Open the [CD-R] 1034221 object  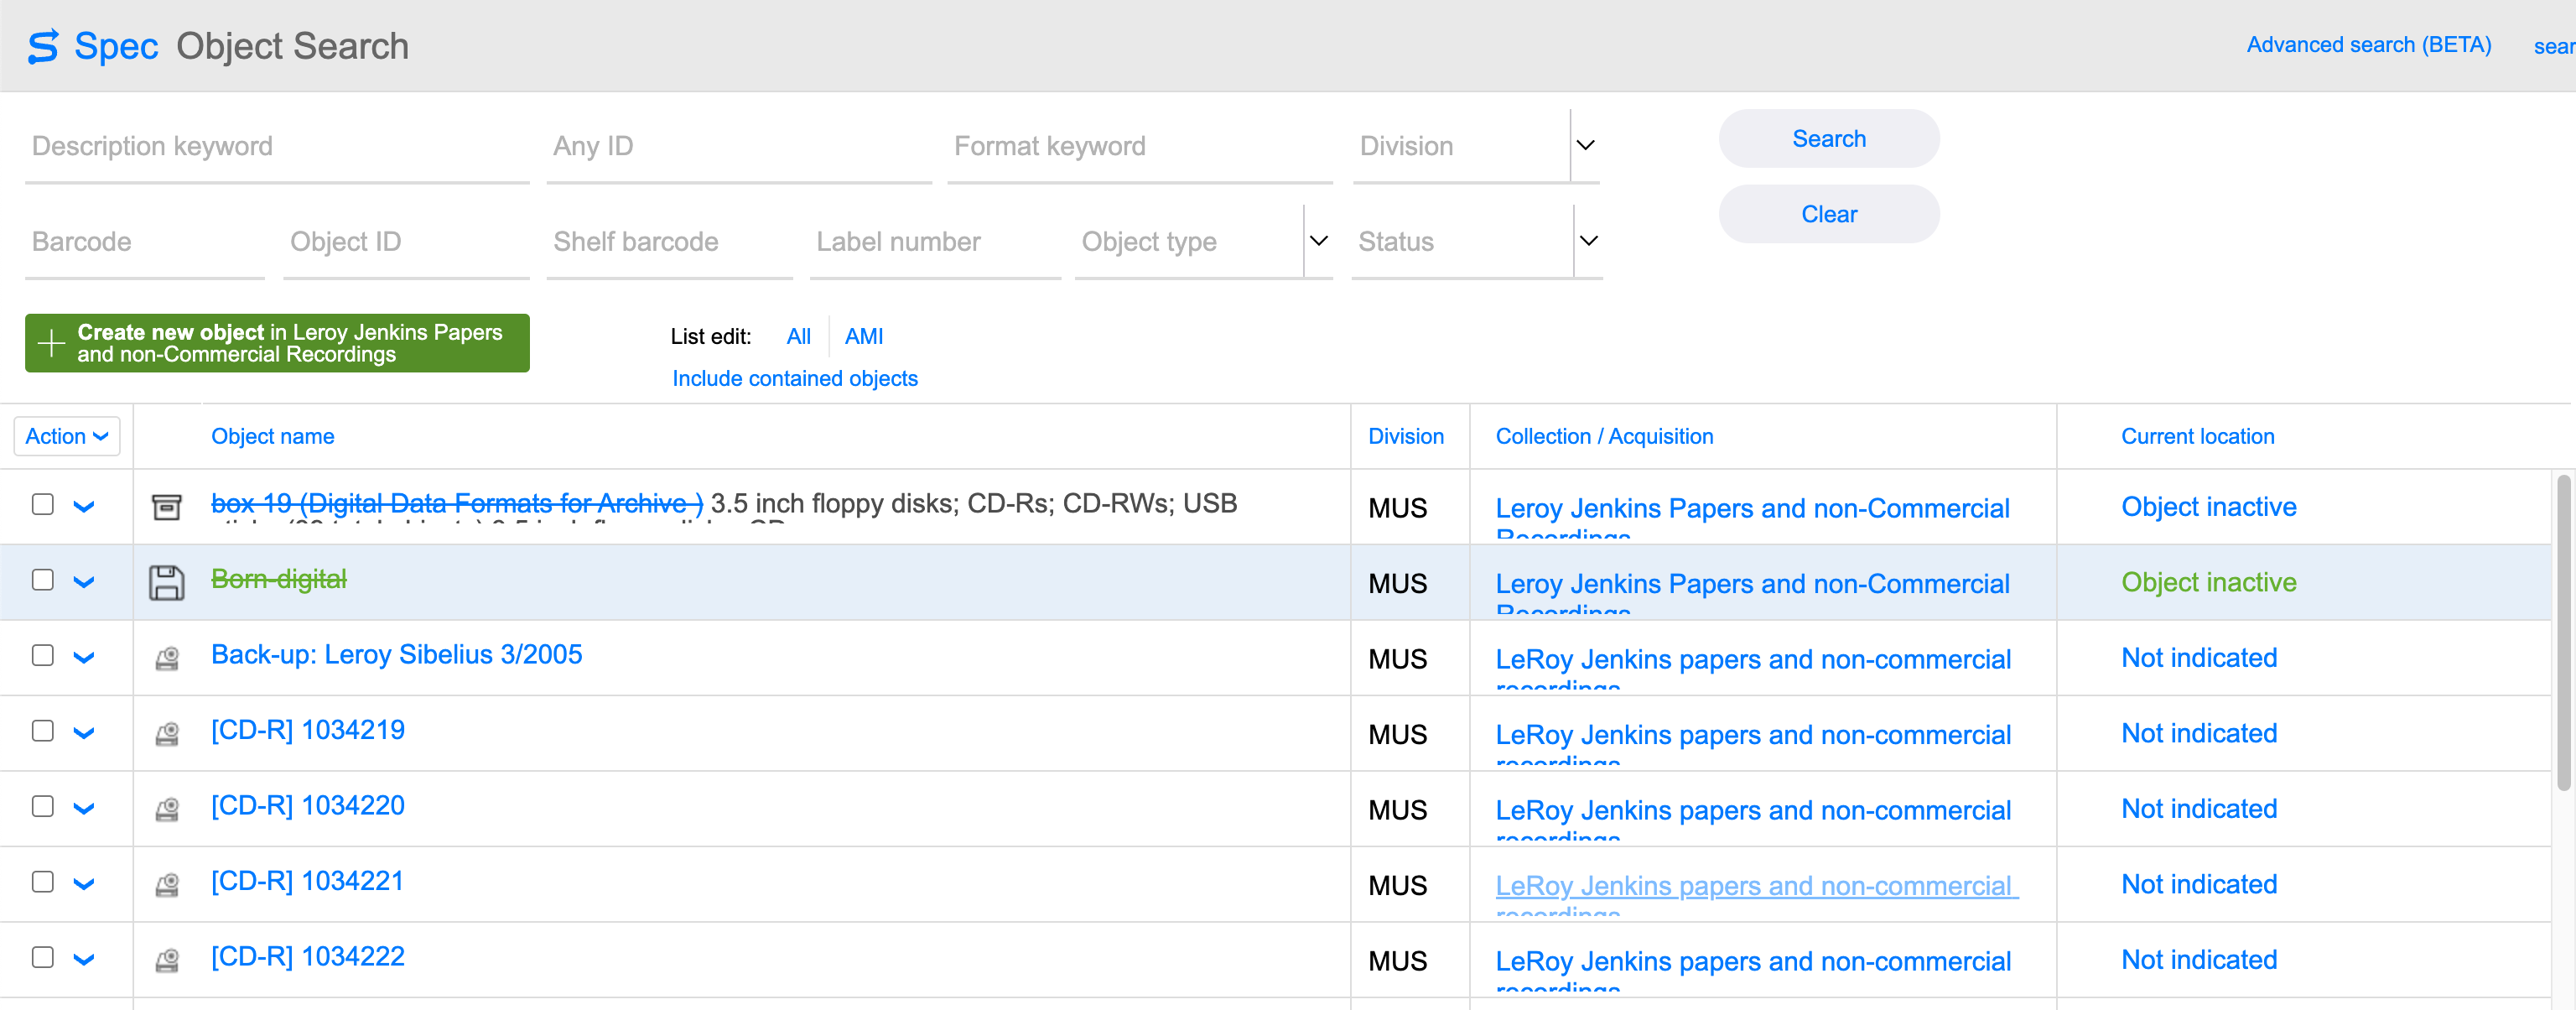tap(306, 881)
